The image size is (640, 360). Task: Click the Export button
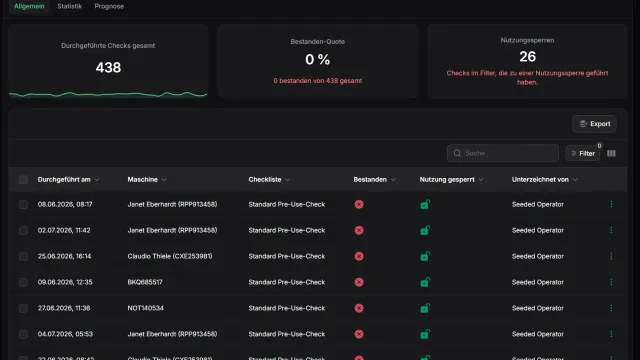pos(594,124)
